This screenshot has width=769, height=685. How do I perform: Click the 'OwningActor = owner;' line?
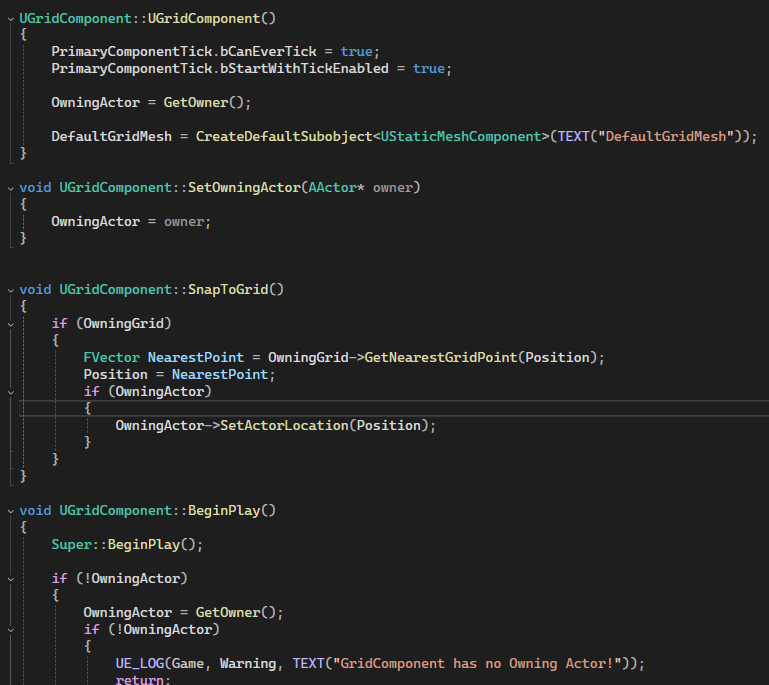[131, 222]
